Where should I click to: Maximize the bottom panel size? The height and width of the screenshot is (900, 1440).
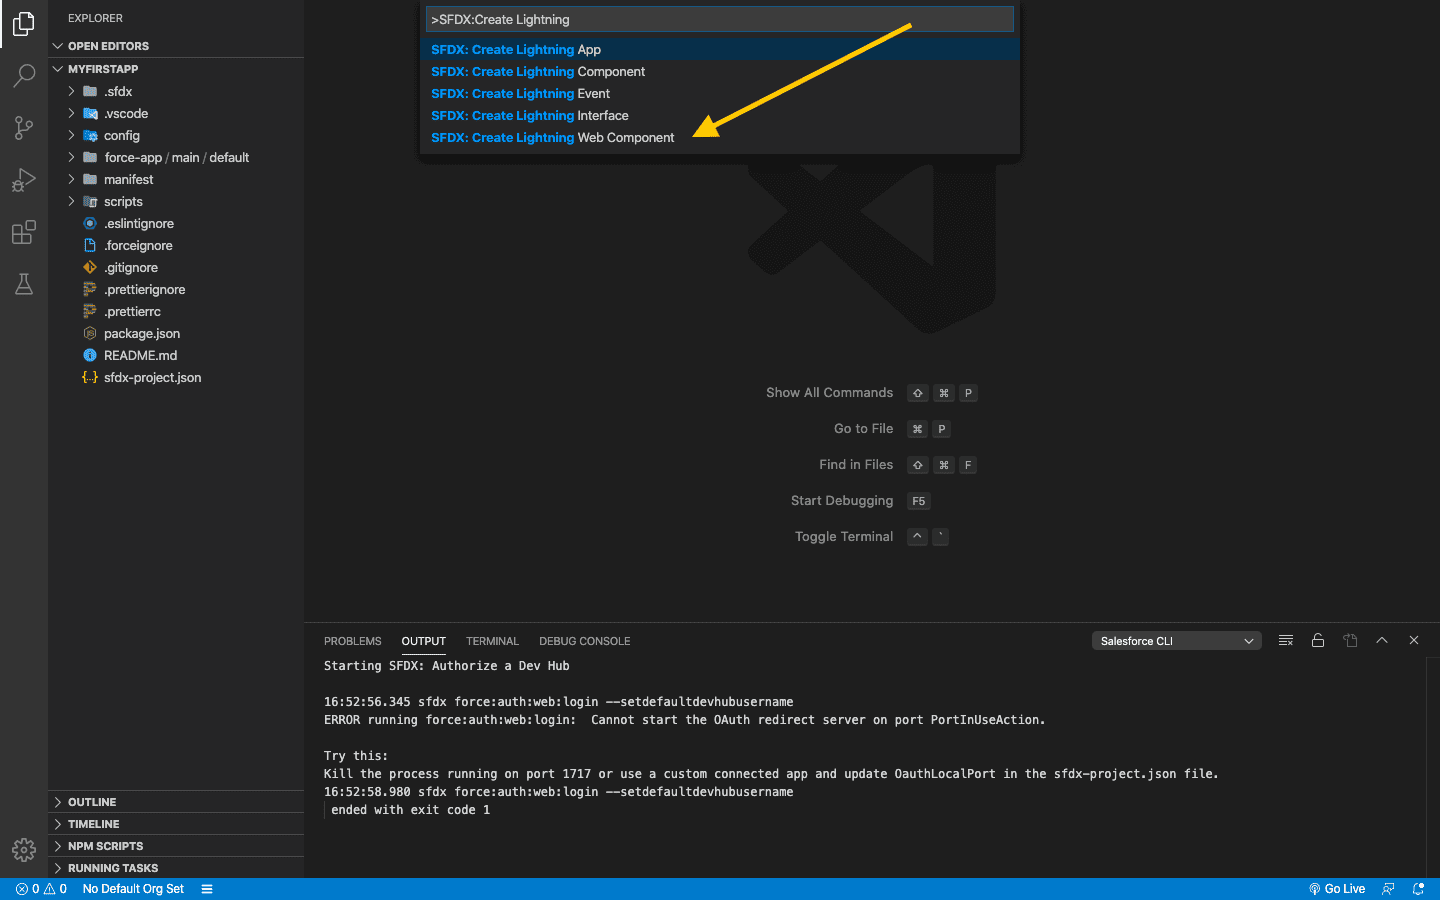(1382, 640)
